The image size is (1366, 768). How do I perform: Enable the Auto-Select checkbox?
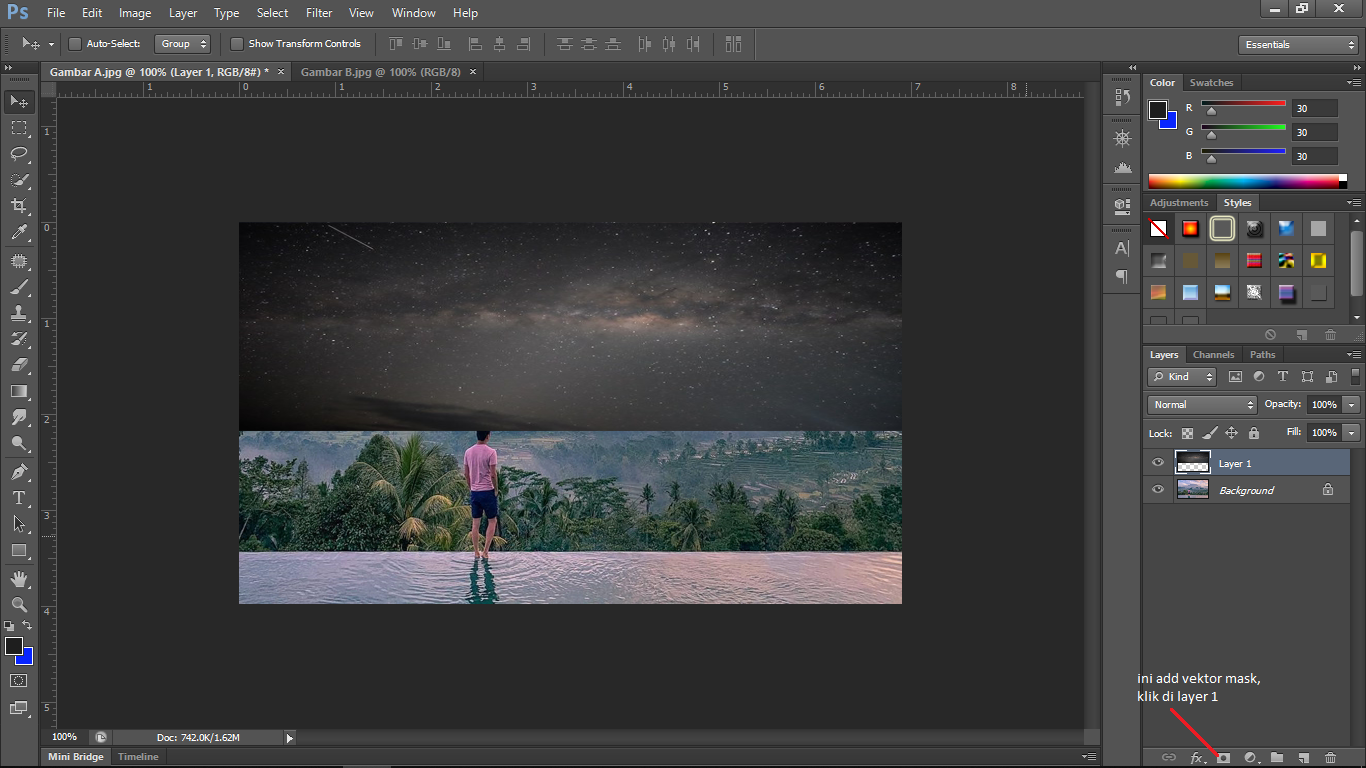click(75, 44)
